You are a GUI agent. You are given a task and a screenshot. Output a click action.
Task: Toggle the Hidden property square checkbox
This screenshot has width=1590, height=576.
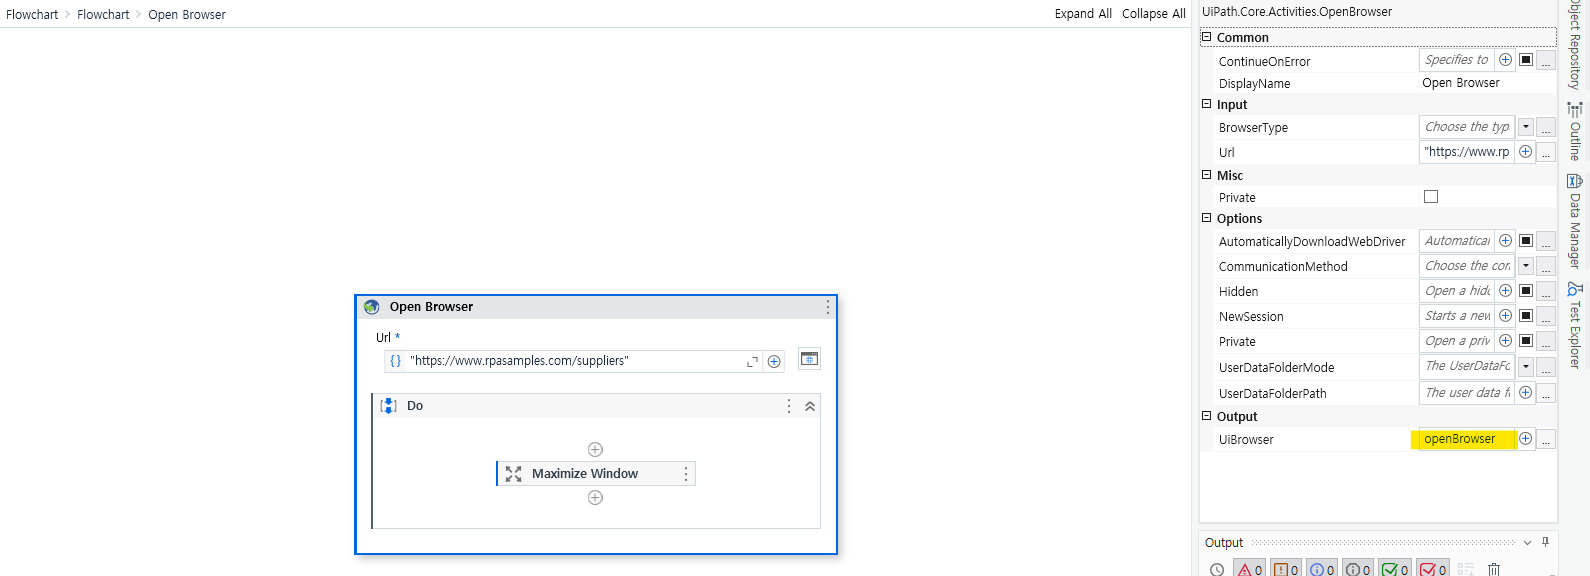1526,291
